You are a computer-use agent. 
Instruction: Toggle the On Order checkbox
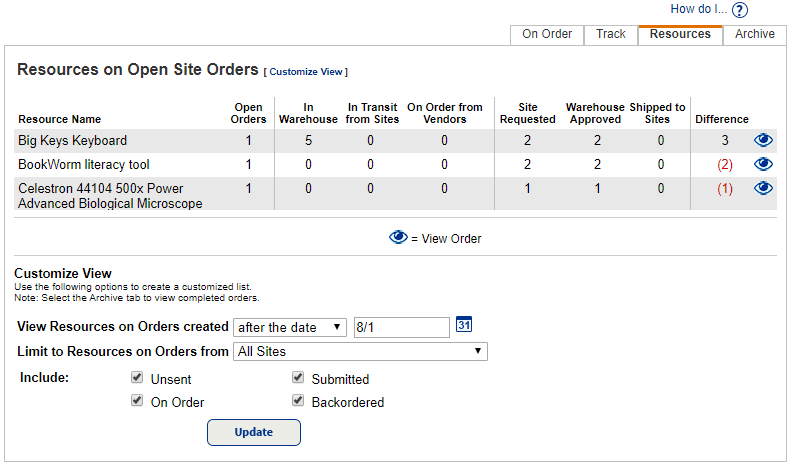[x=137, y=400]
